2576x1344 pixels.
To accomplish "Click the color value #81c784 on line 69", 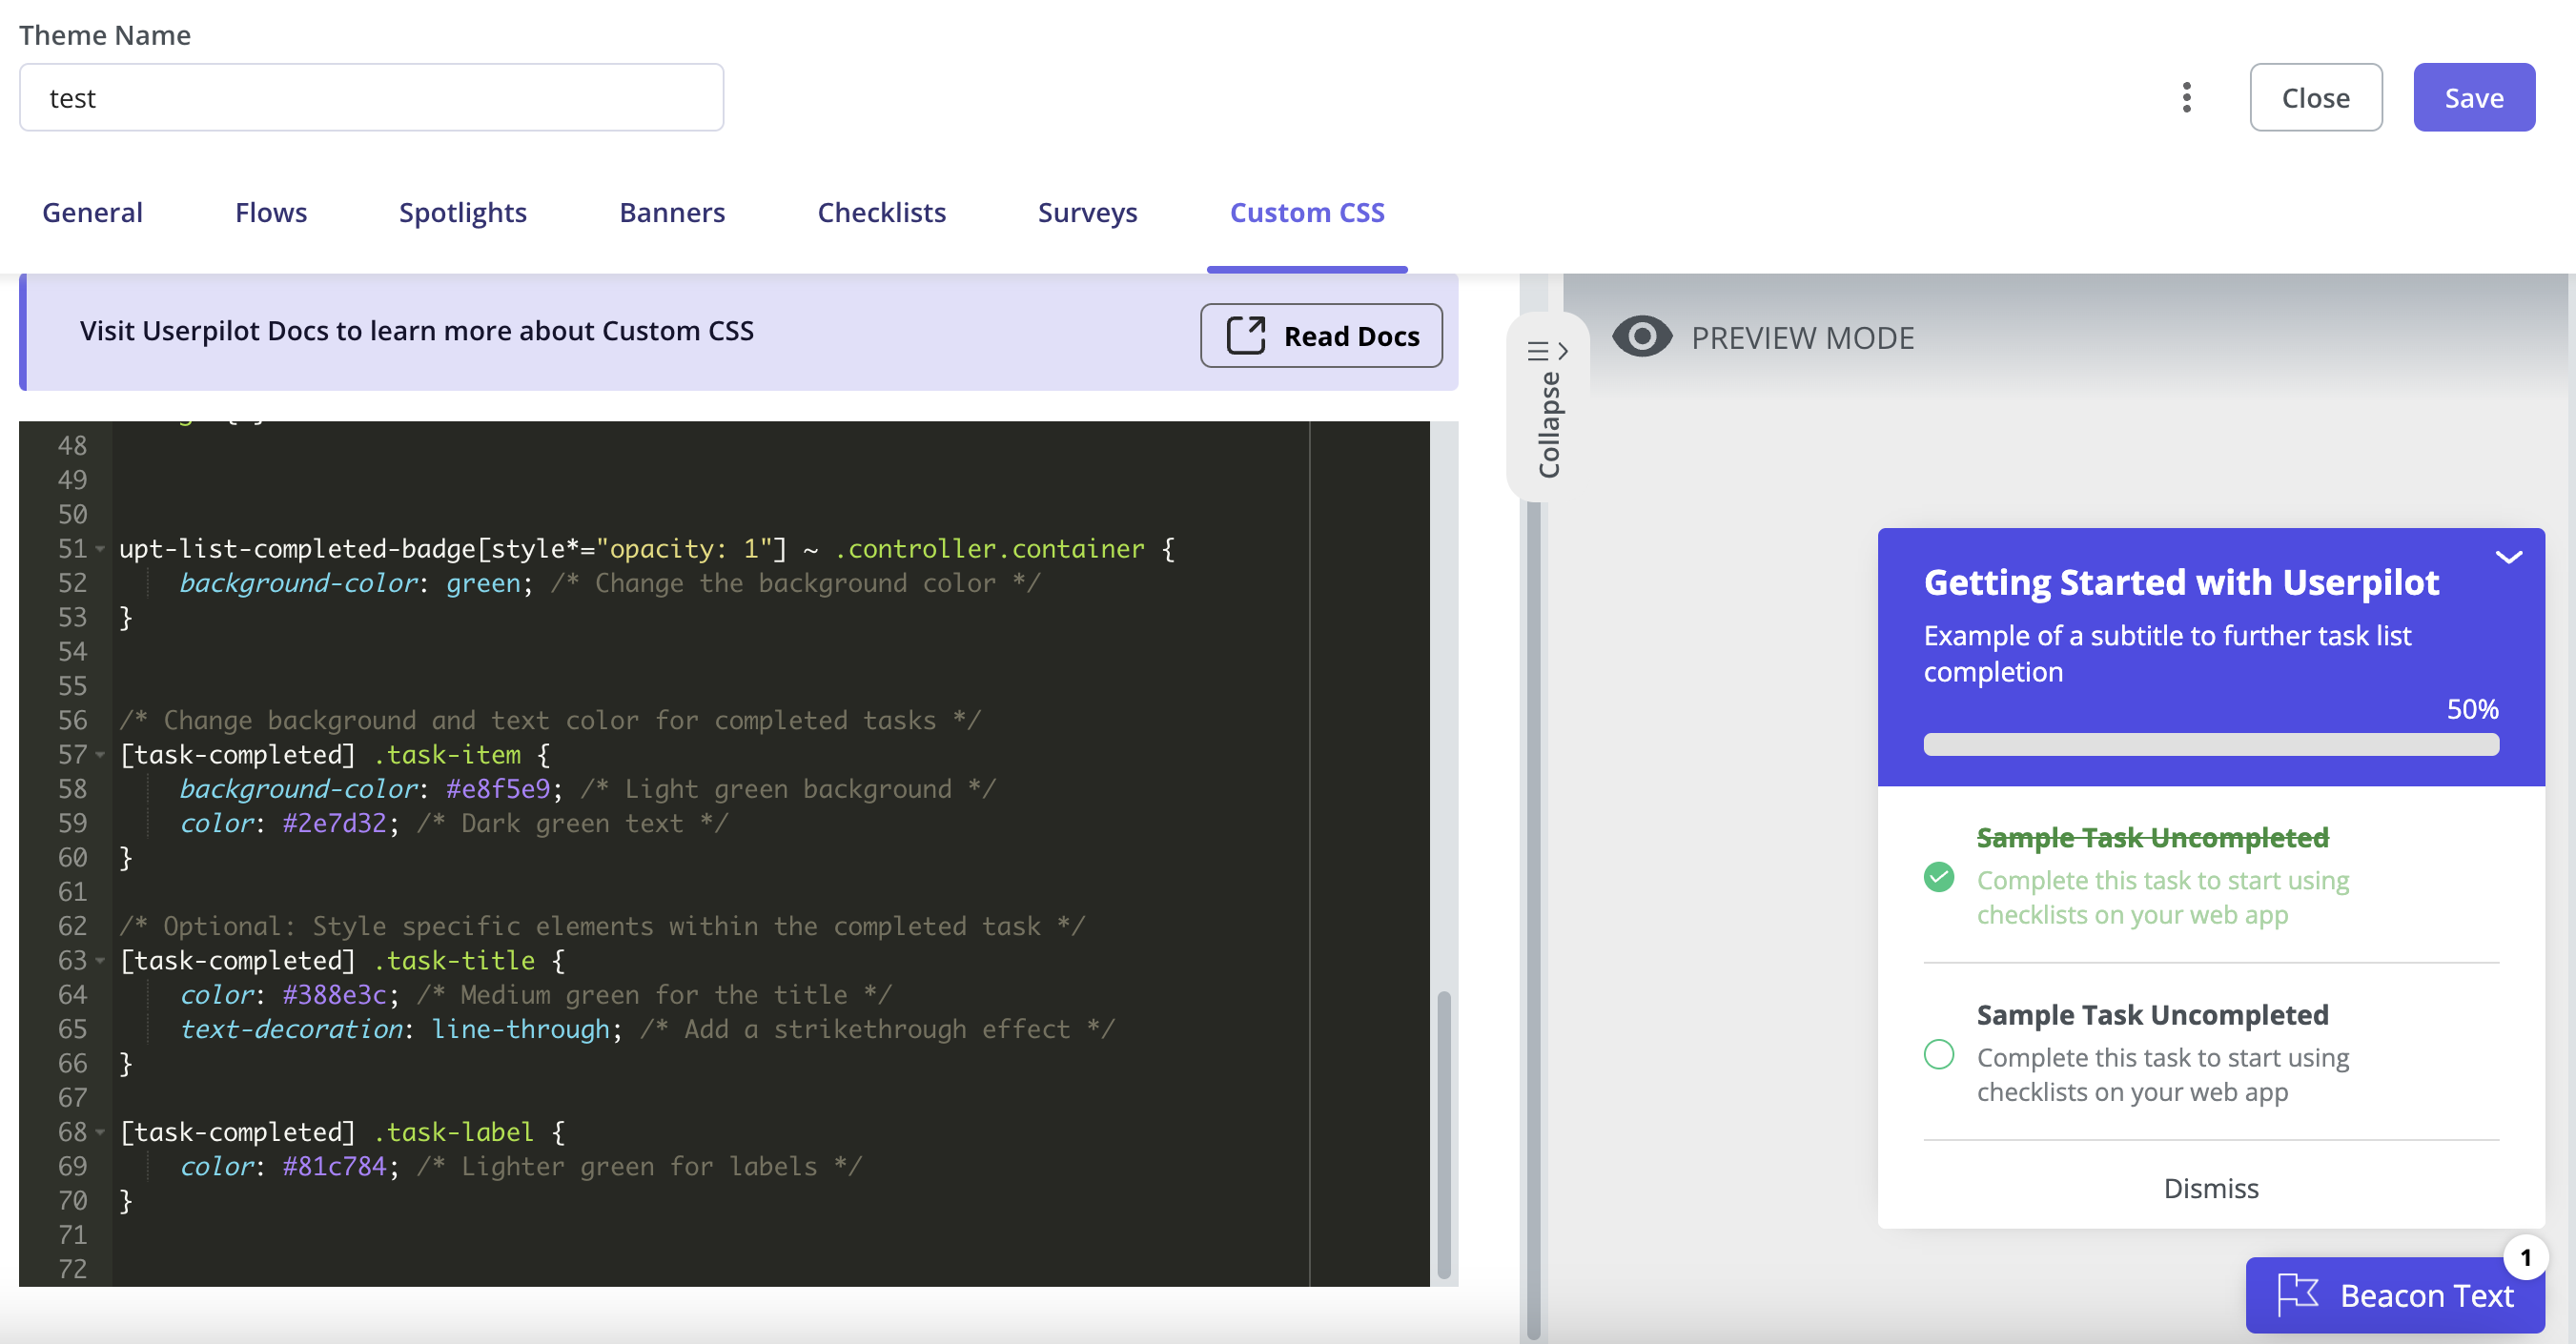I will [334, 1166].
